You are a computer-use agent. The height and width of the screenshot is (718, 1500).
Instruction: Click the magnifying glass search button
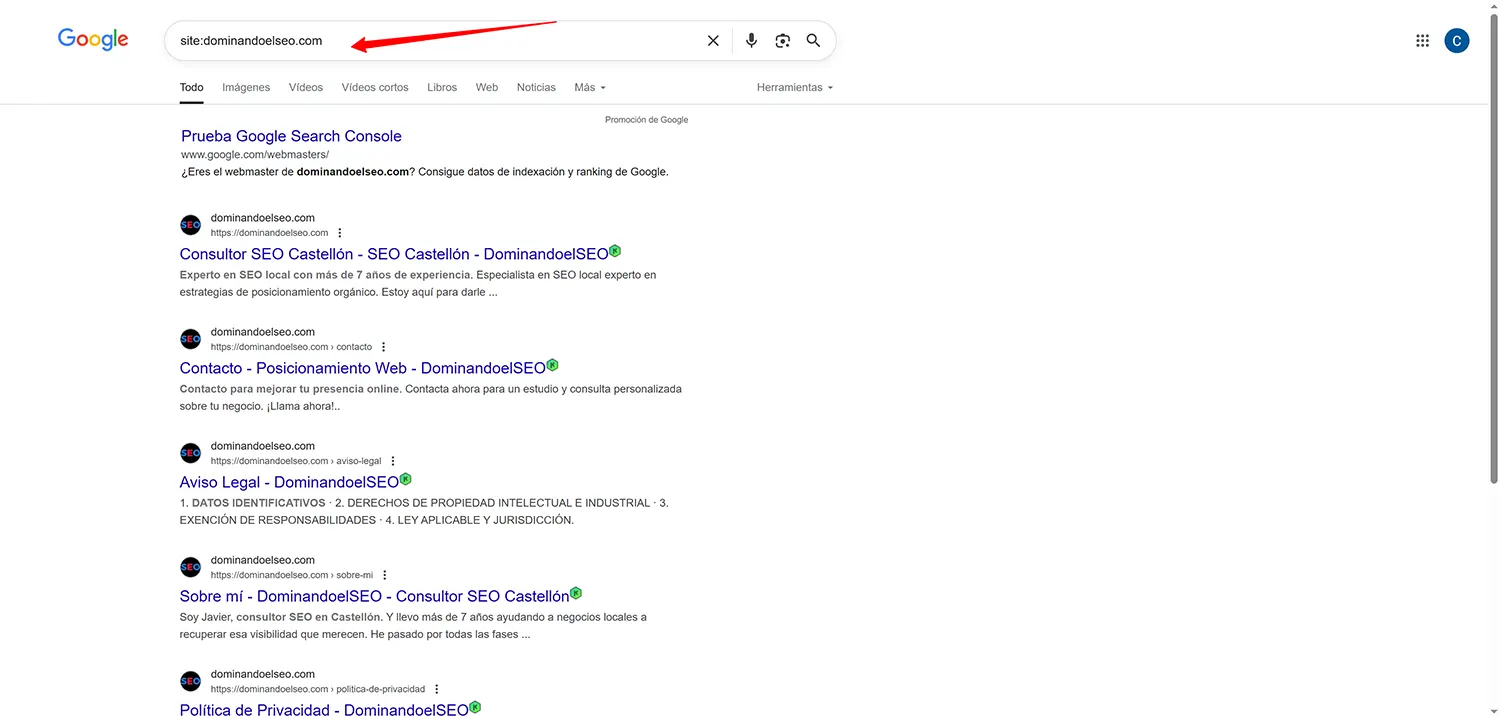[x=813, y=41]
